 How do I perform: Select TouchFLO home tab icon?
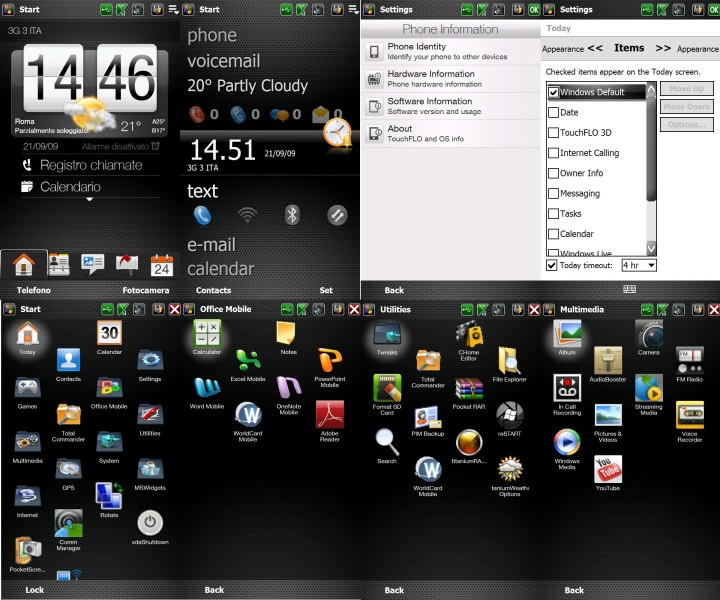click(x=24, y=265)
